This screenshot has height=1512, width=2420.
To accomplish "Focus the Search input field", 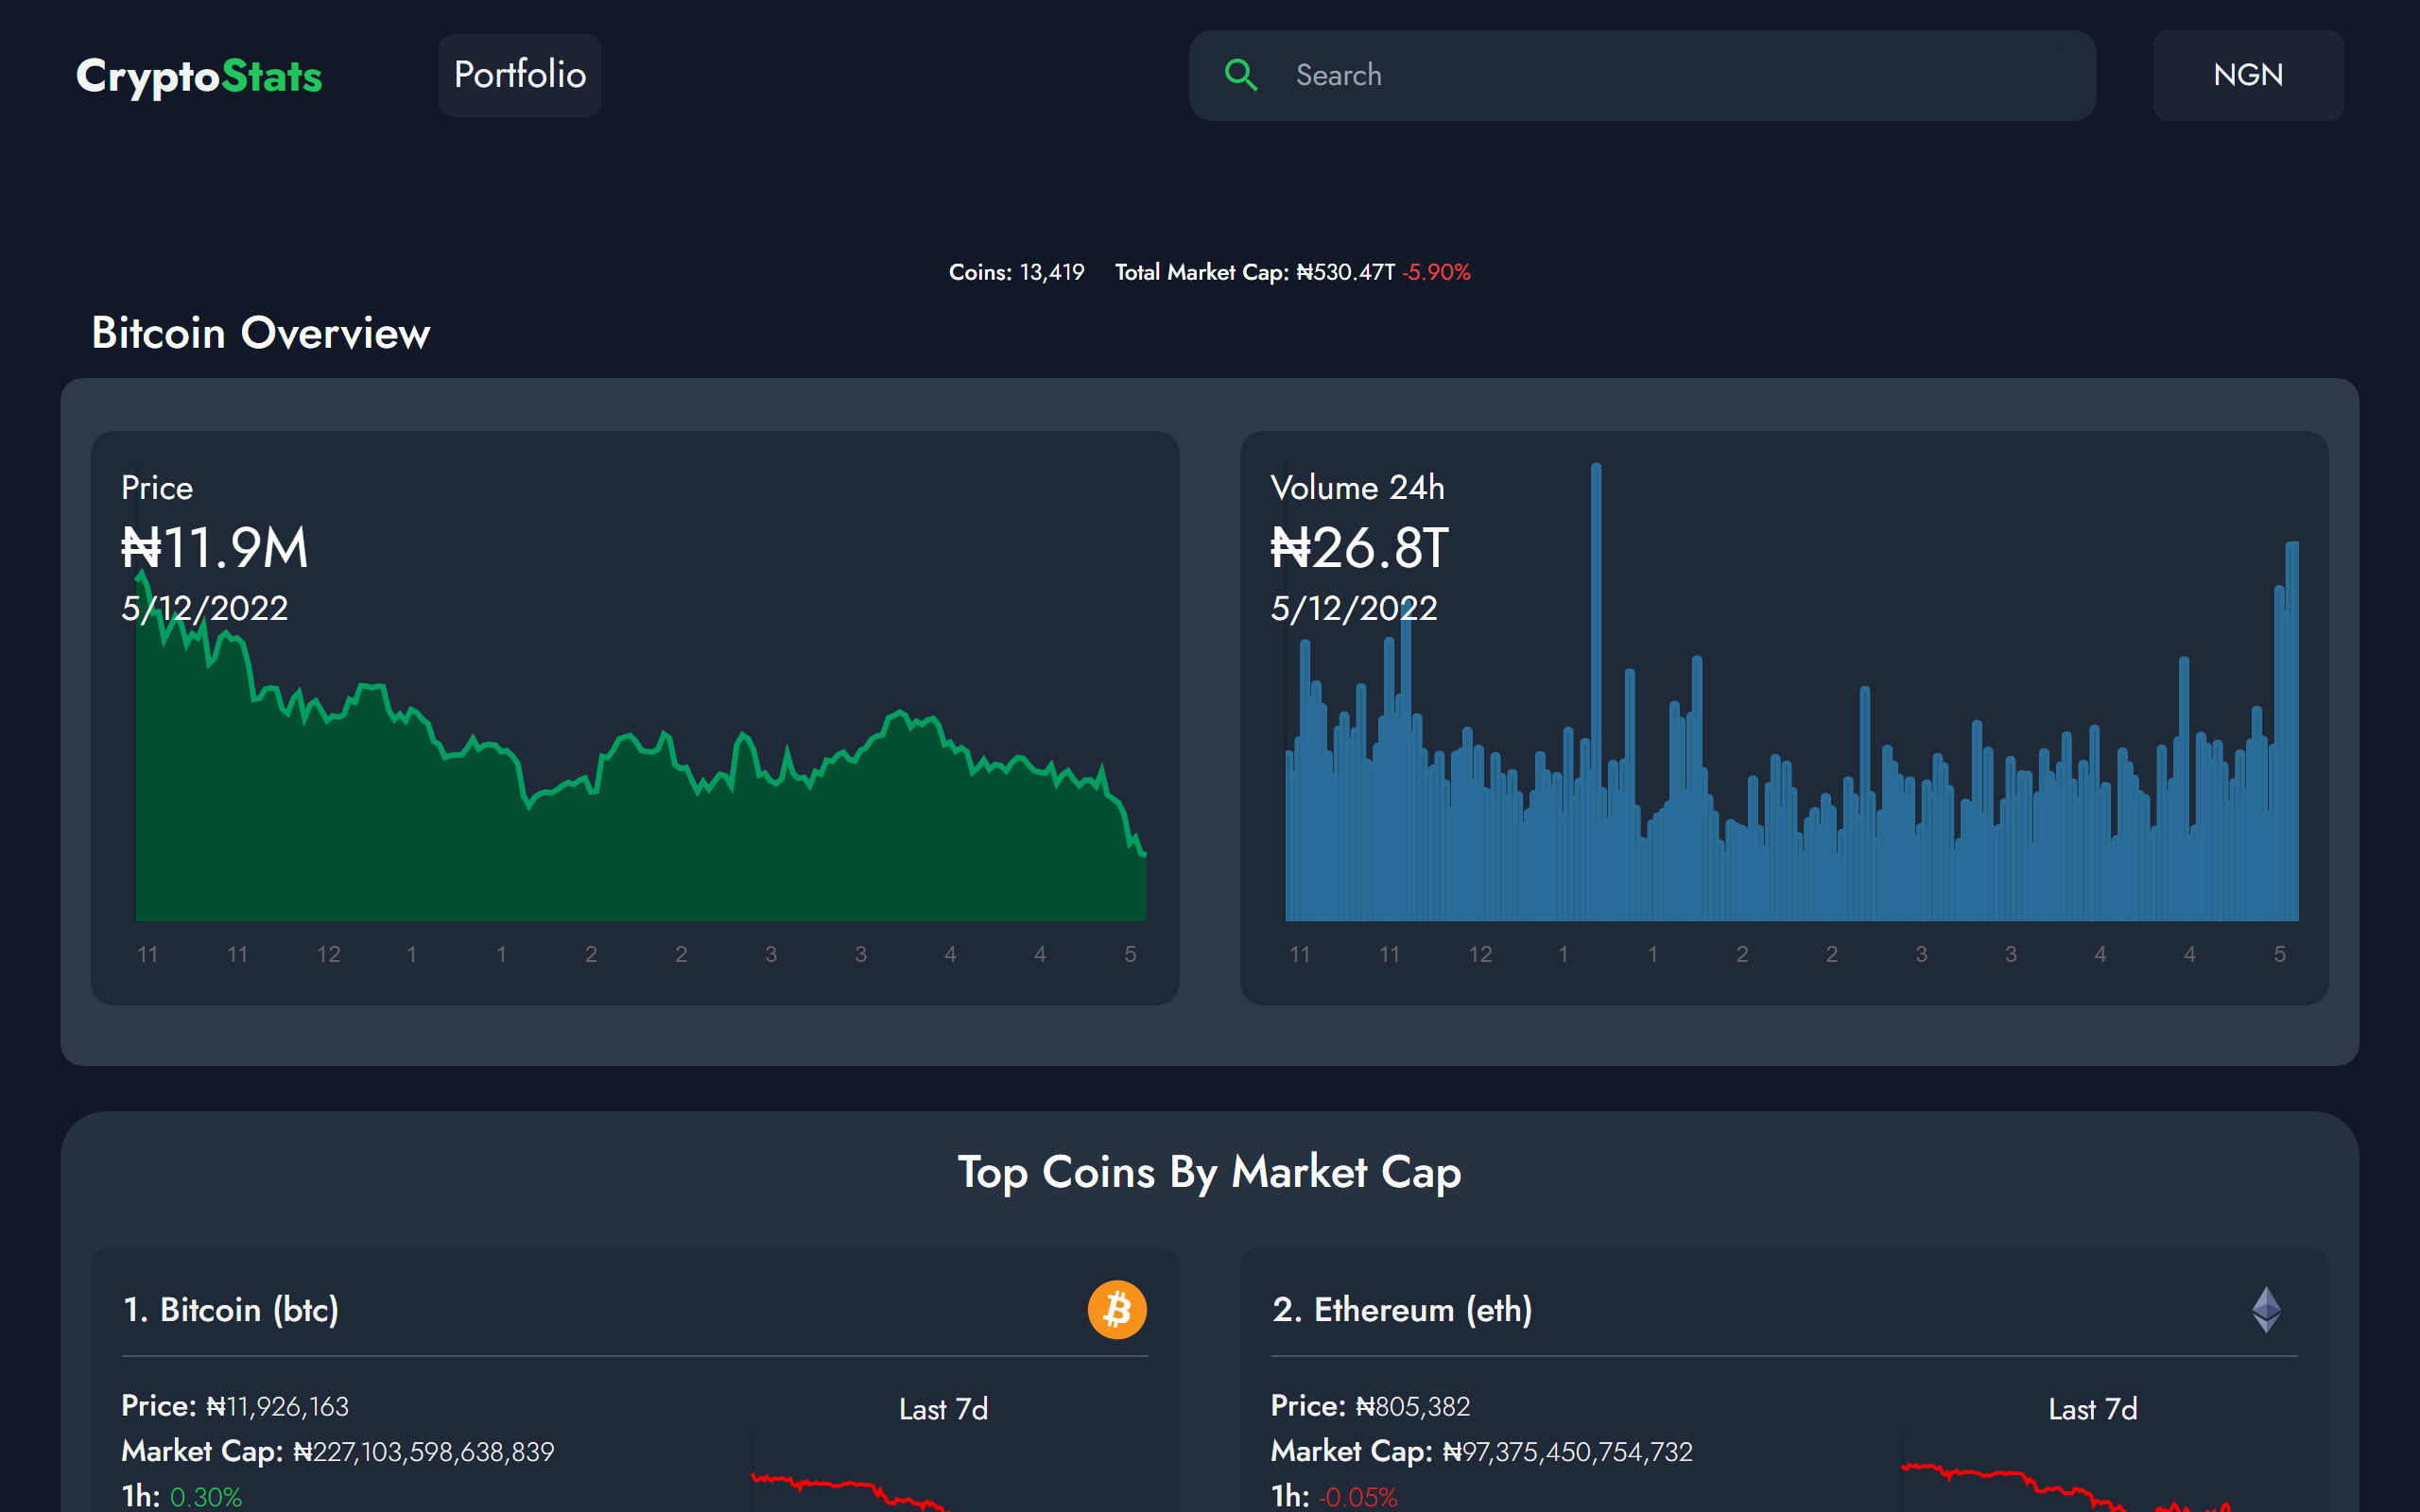I will coord(1642,75).
